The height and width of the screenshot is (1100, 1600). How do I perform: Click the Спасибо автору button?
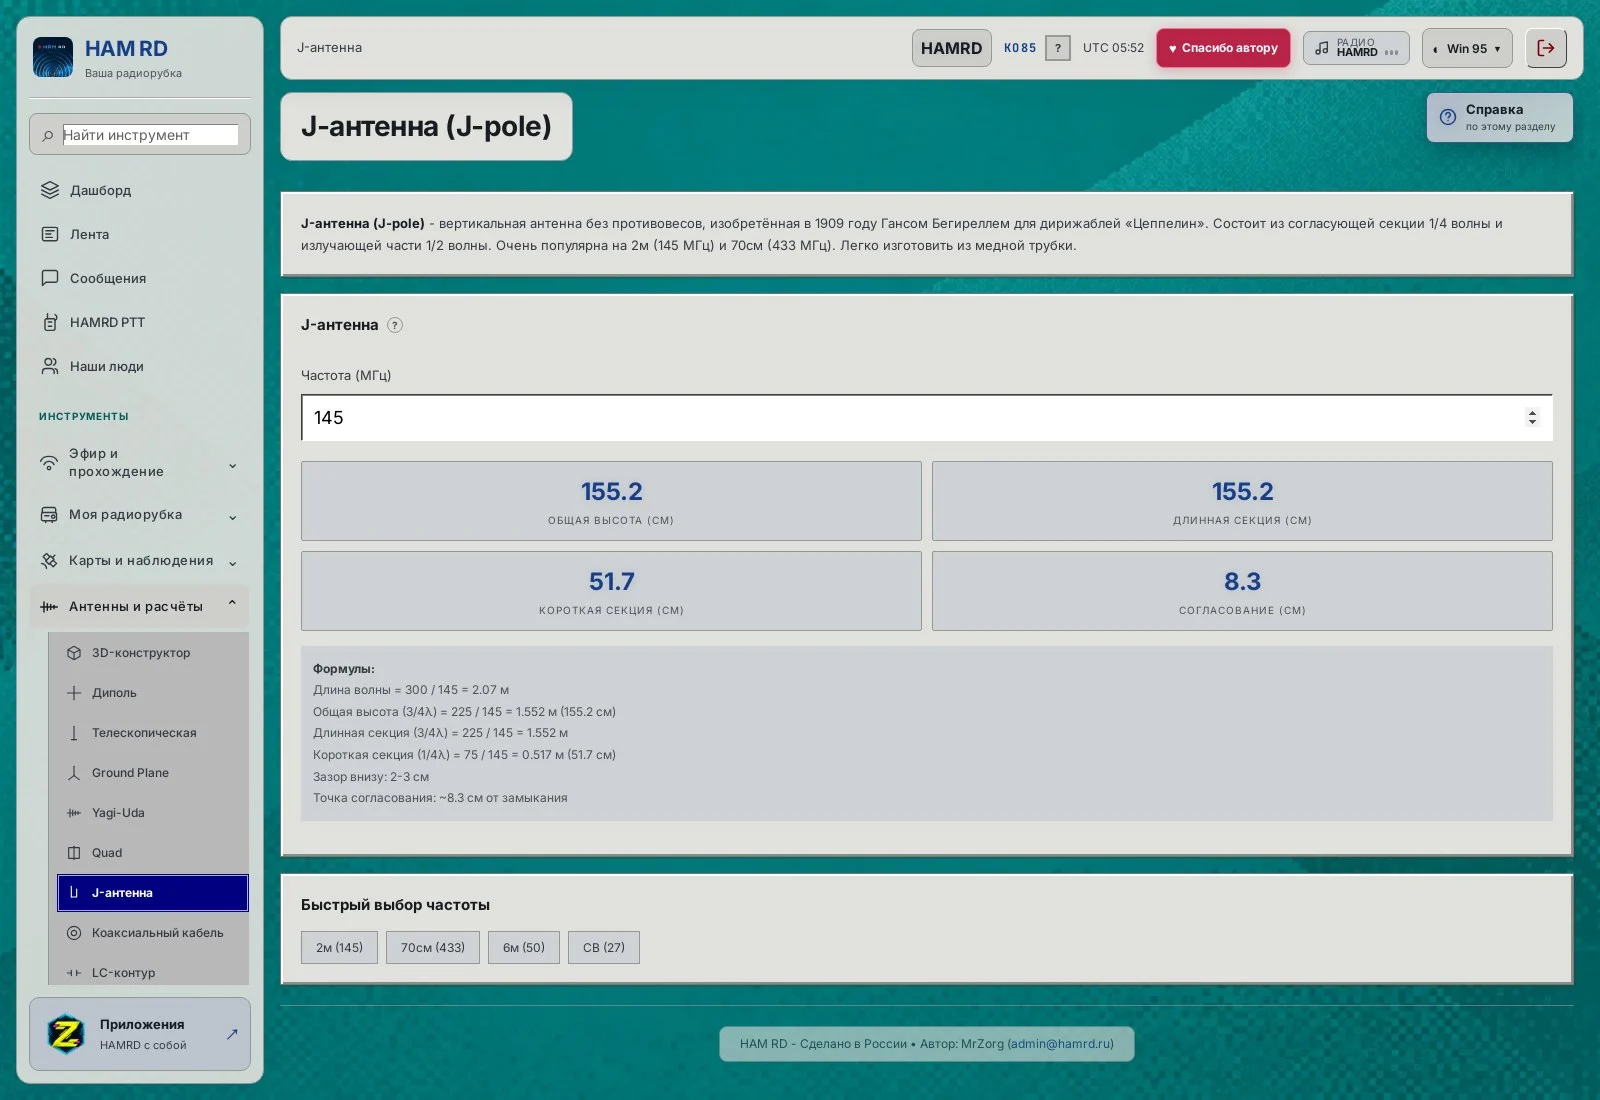(x=1223, y=48)
